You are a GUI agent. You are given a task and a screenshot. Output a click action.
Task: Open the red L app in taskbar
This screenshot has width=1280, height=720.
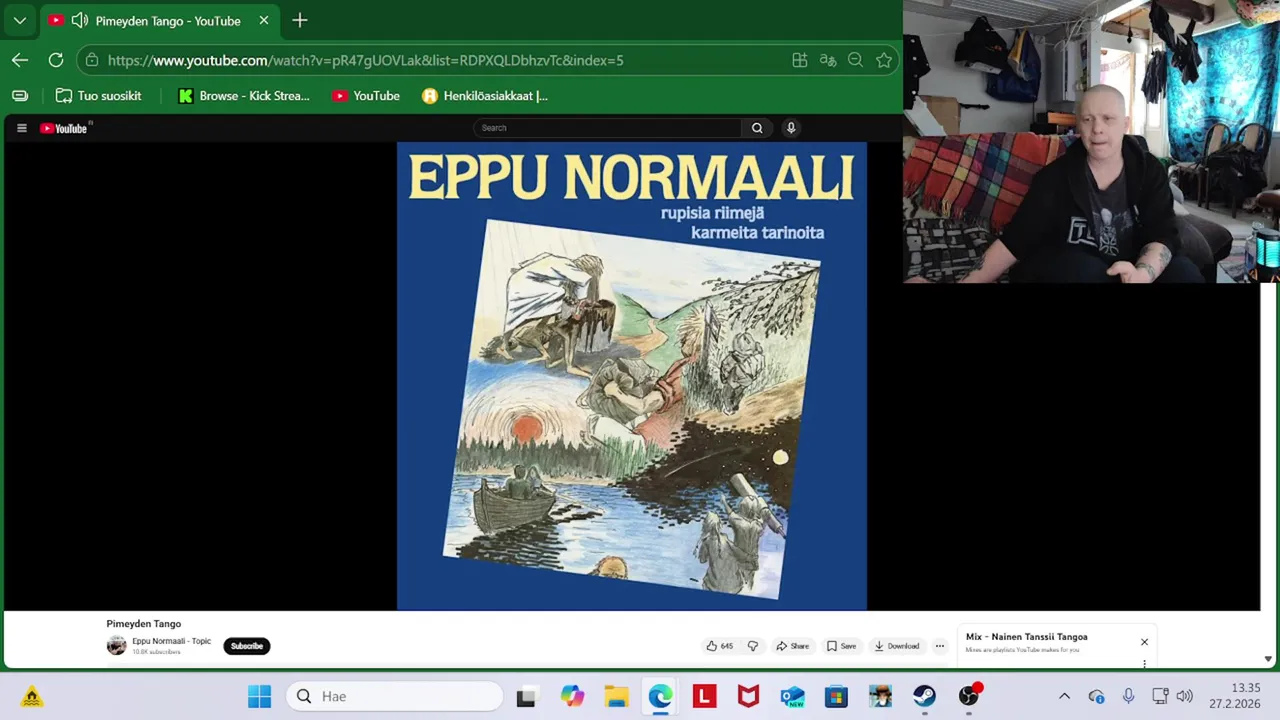(x=704, y=696)
